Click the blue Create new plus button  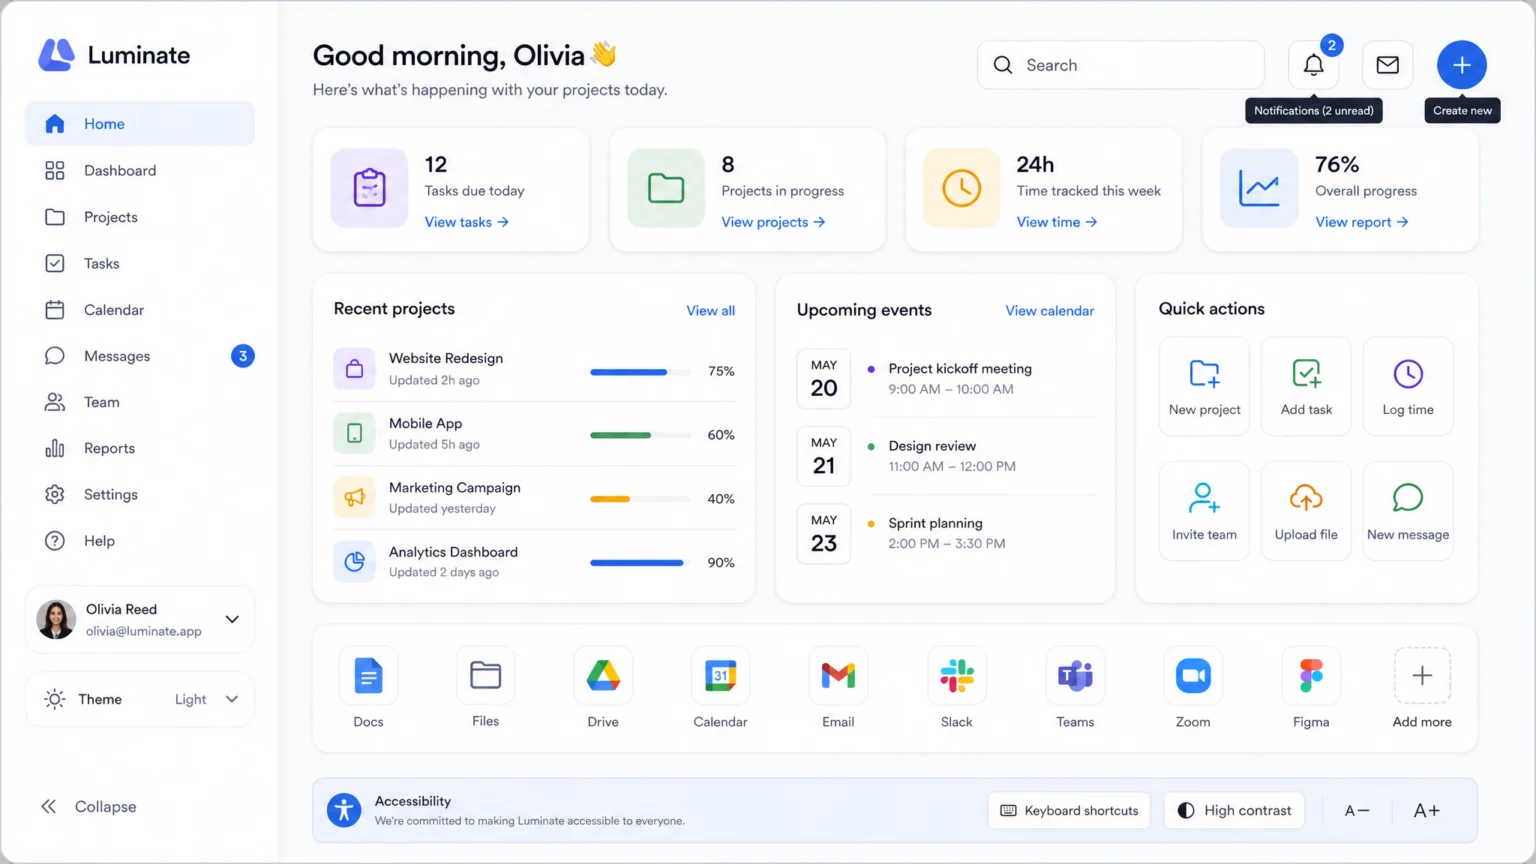(x=1461, y=65)
